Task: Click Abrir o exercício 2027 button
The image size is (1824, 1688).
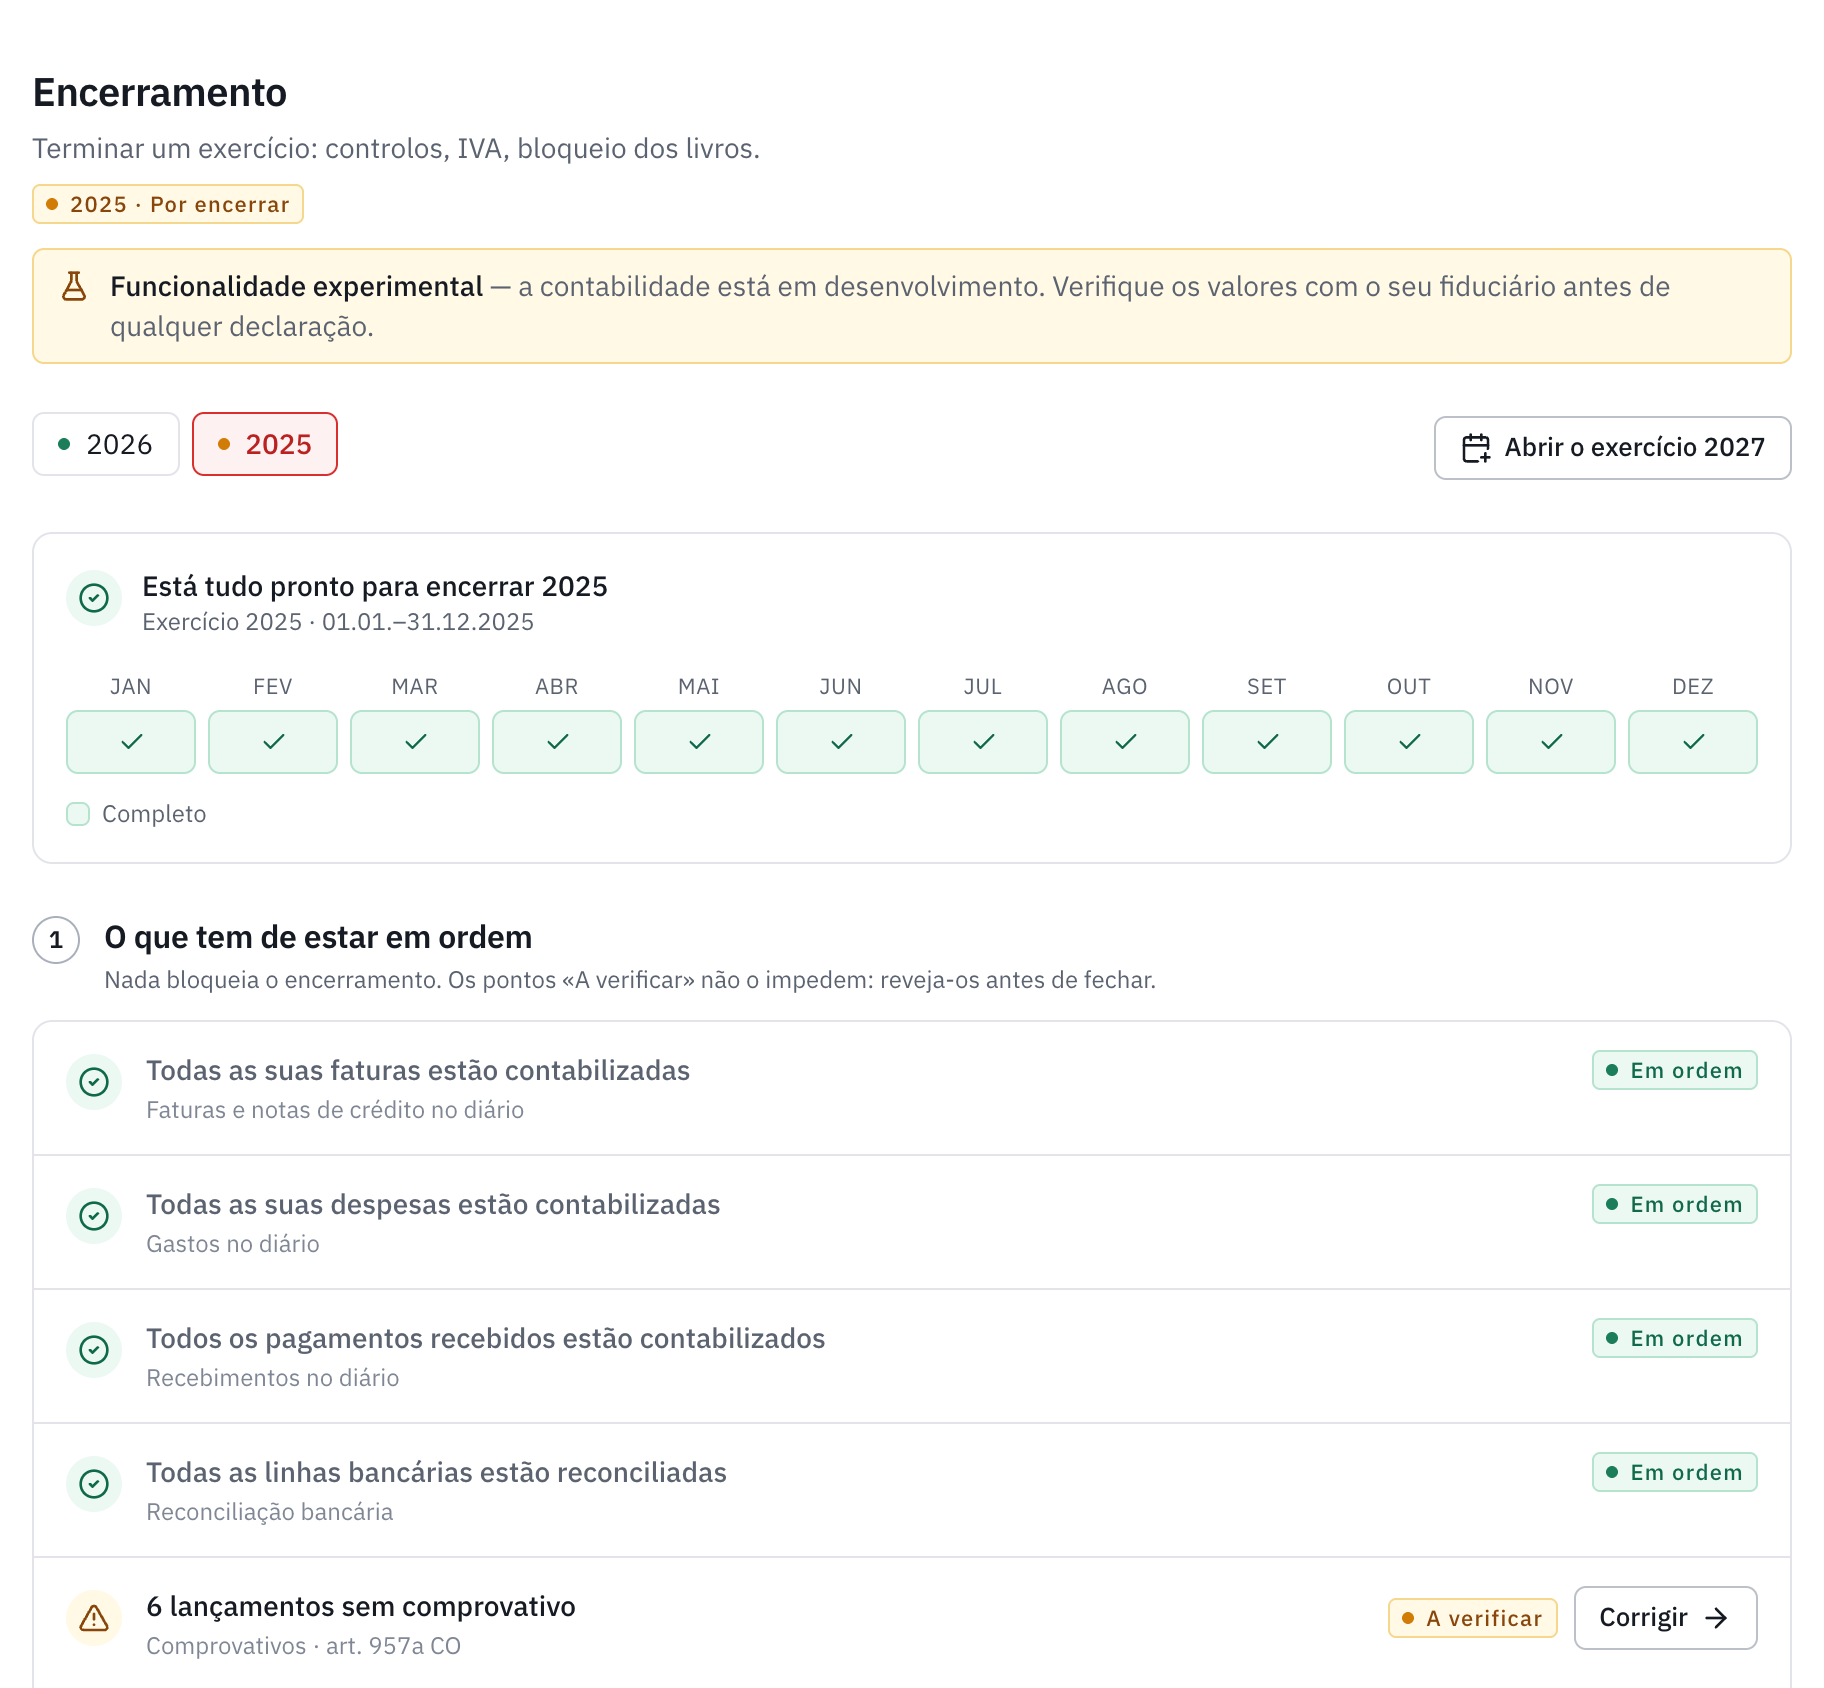Action: click(x=1612, y=448)
